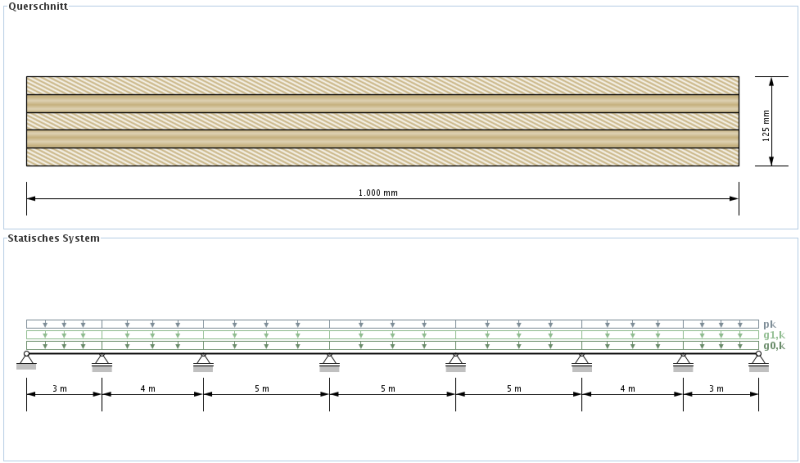Click the g1,k load label
Viewport: 800px width, 463px height.
point(772,335)
